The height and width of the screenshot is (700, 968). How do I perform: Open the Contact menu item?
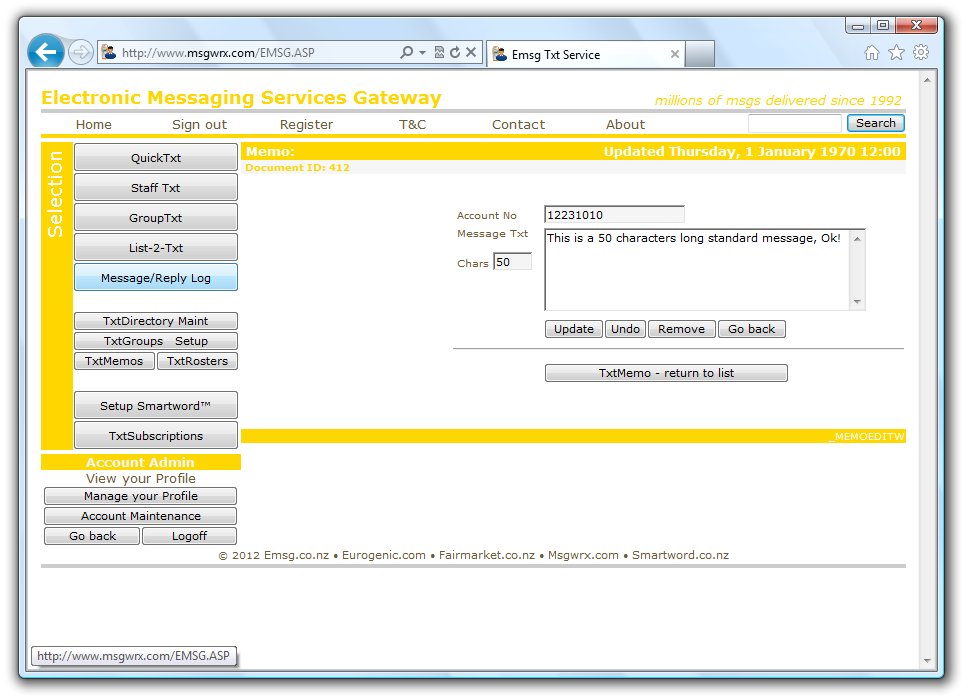point(518,124)
